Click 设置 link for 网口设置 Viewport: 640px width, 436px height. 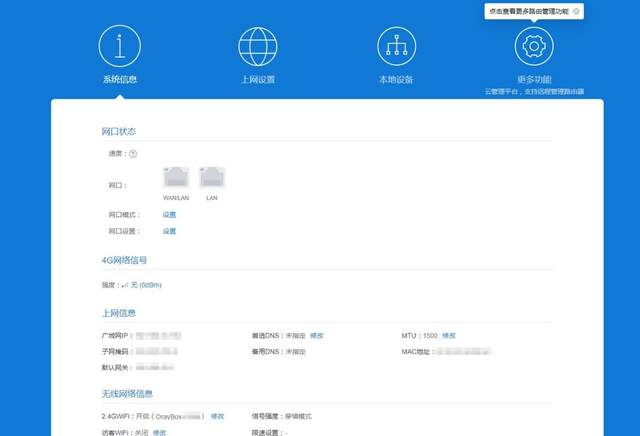169,231
